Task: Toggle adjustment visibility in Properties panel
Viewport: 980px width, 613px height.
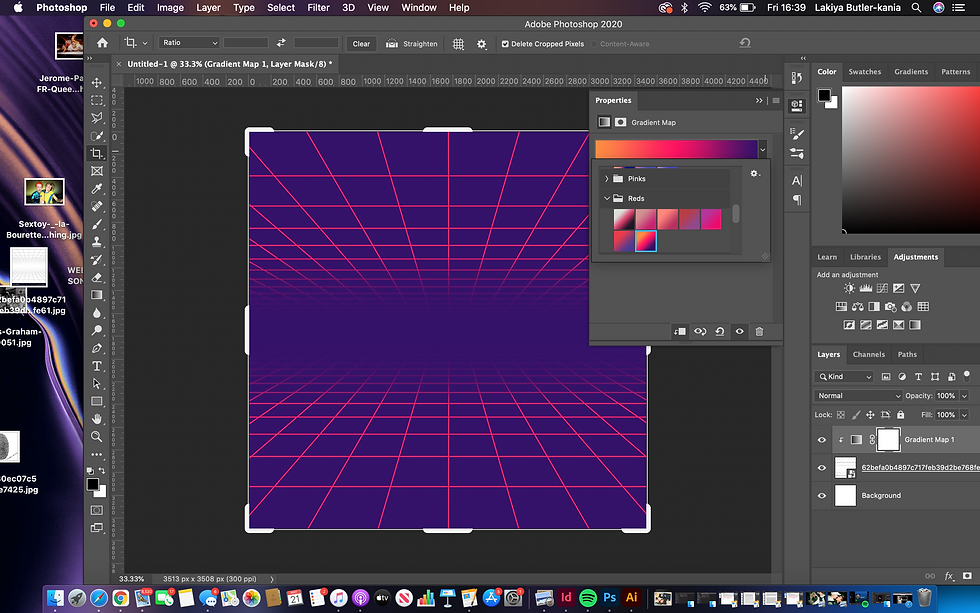Action: (739, 332)
